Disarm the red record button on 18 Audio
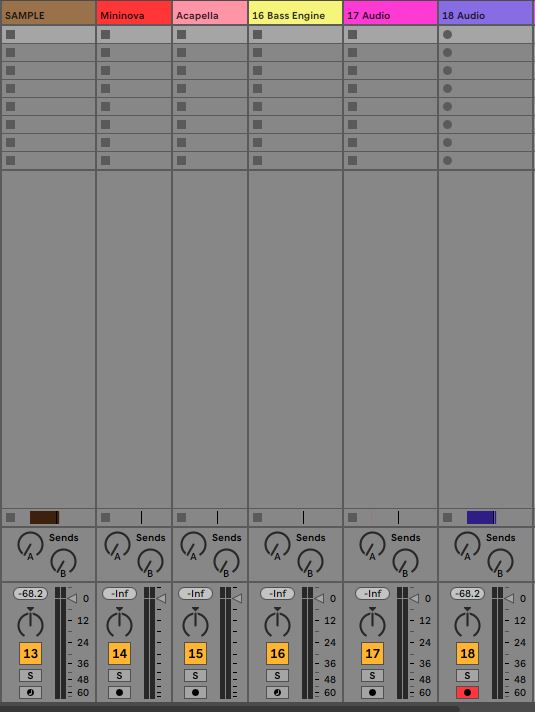The width and height of the screenshot is (535, 712). point(467,692)
